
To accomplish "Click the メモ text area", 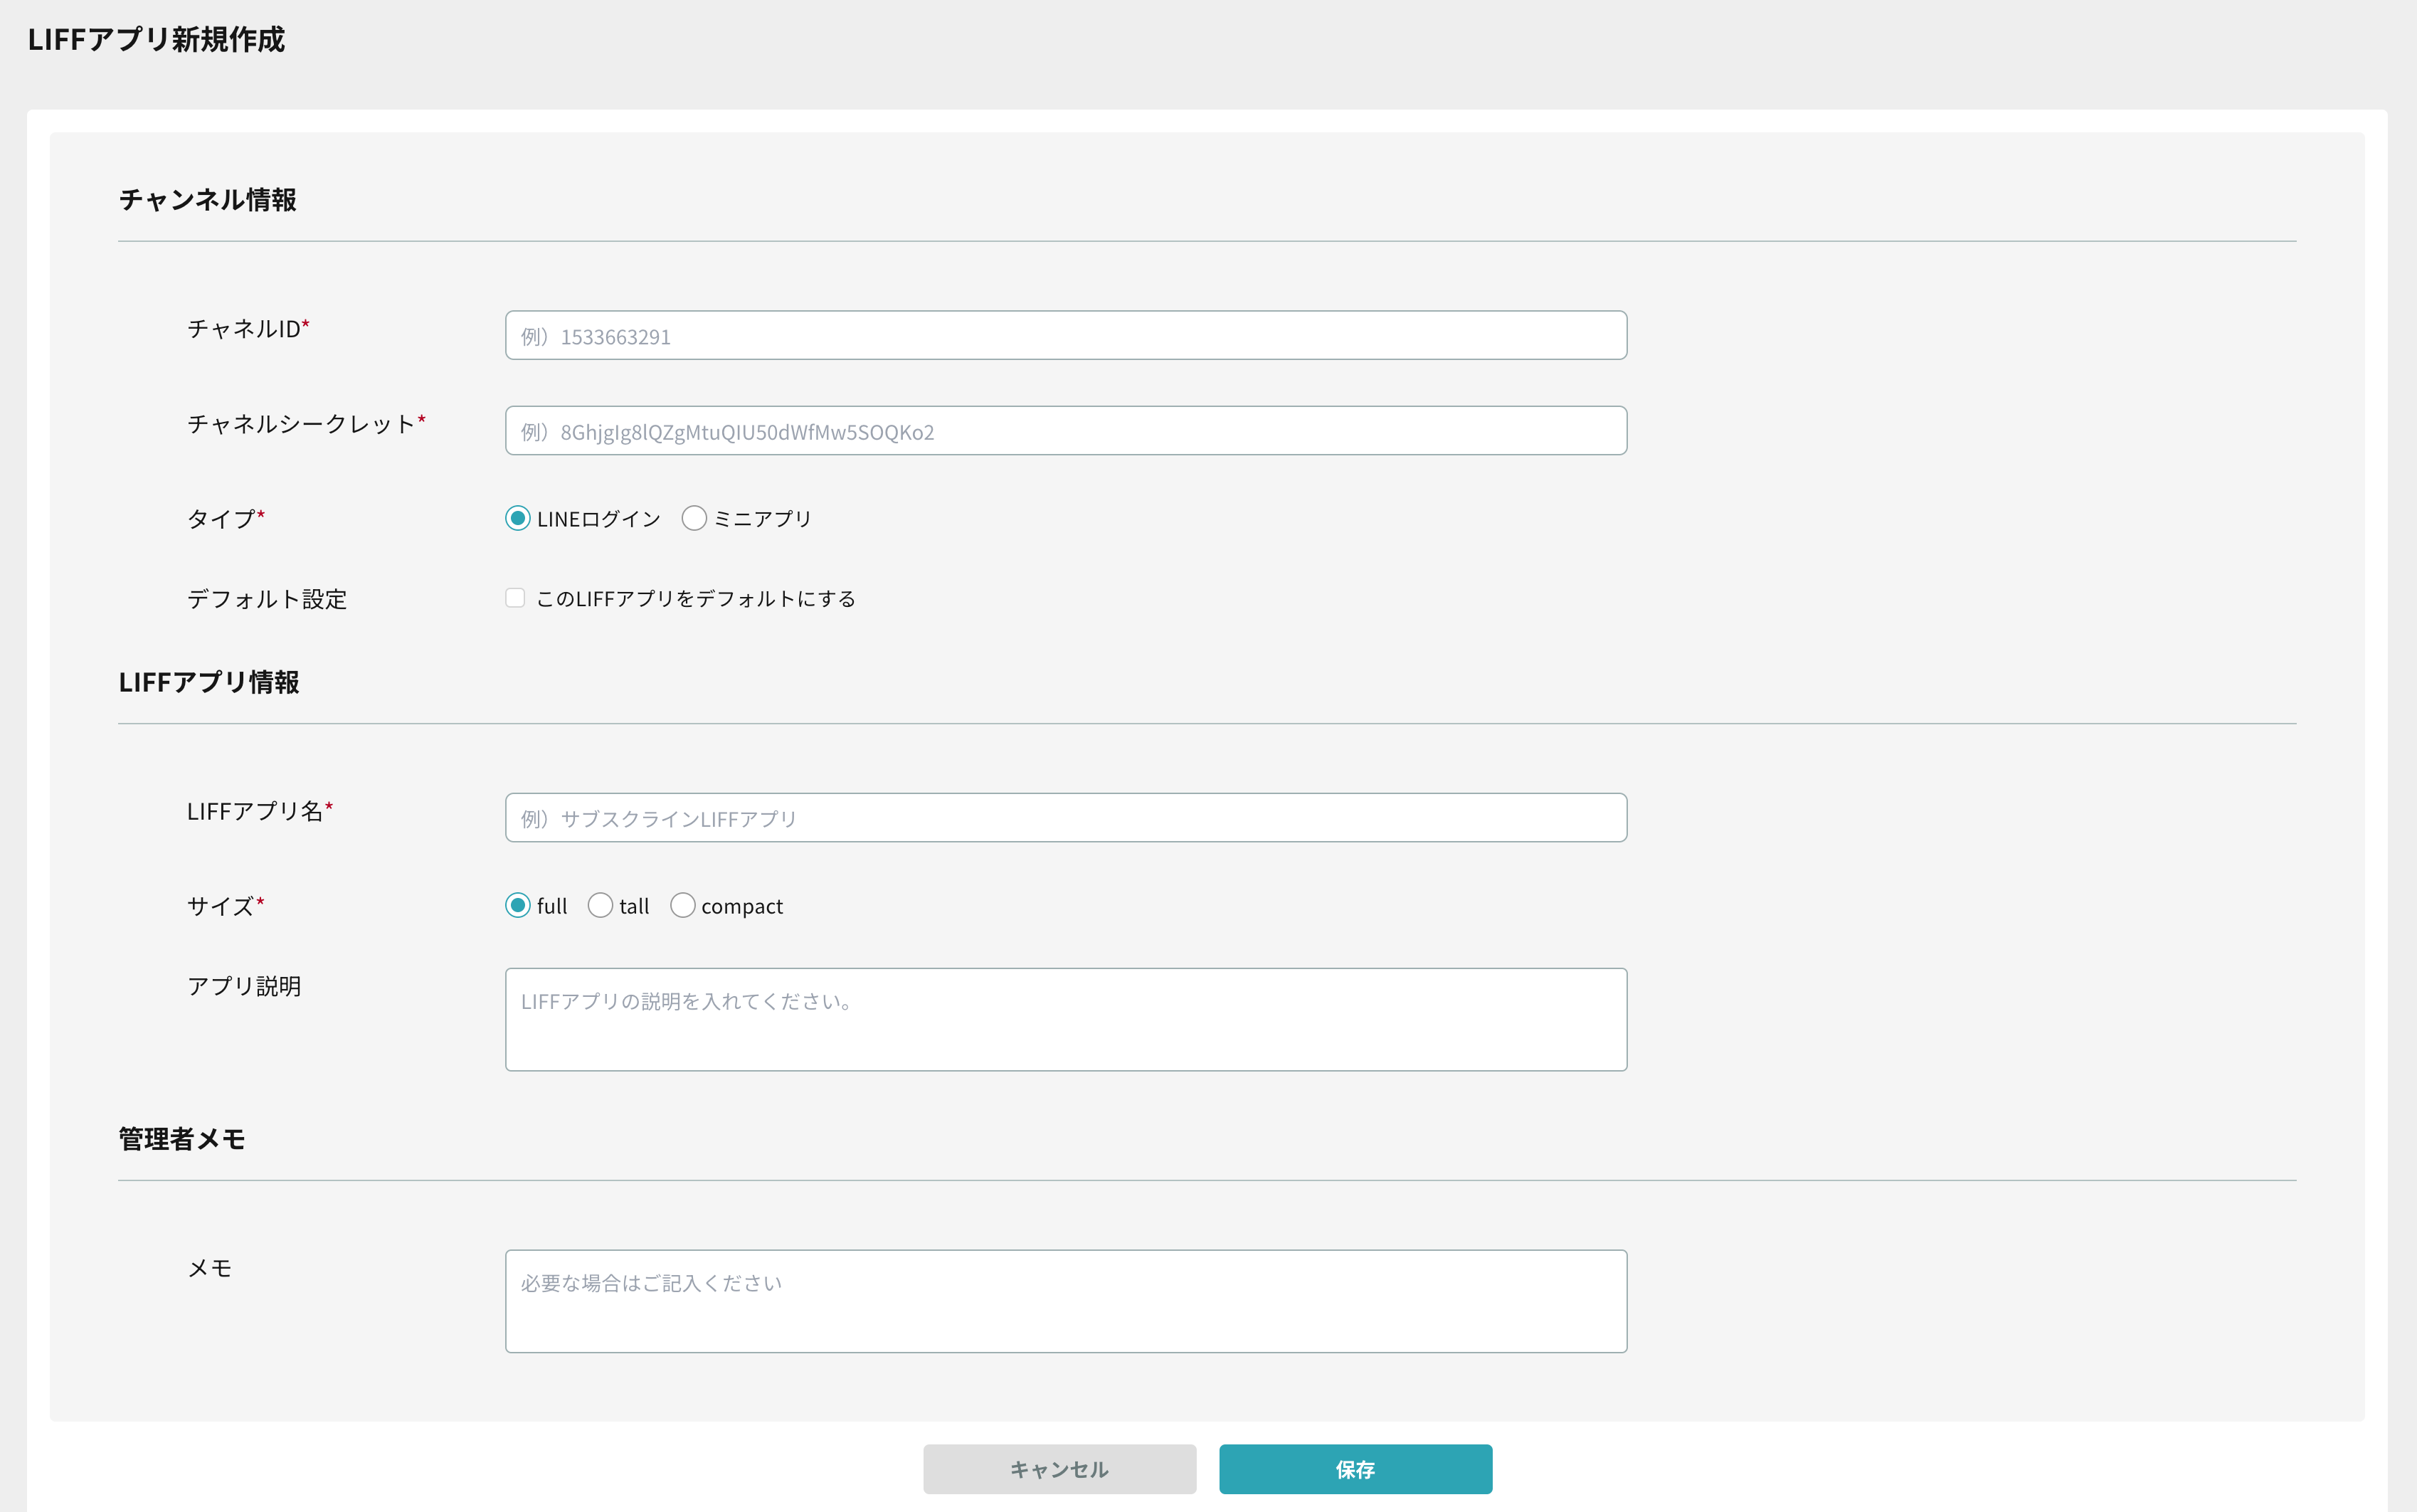I will pyautogui.click(x=1066, y=1301).
